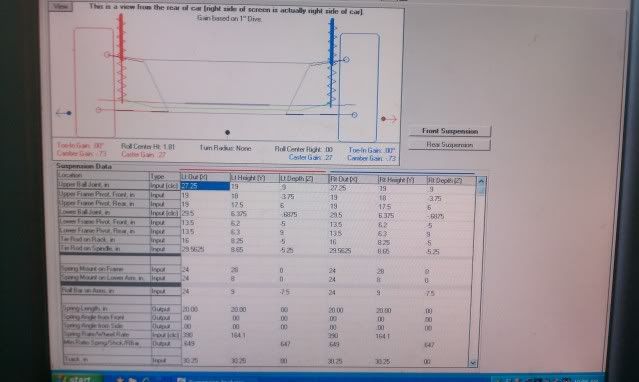Open the View menu button
The width and height of the screenshot is (639, 382).
click(x=61, y=7)
